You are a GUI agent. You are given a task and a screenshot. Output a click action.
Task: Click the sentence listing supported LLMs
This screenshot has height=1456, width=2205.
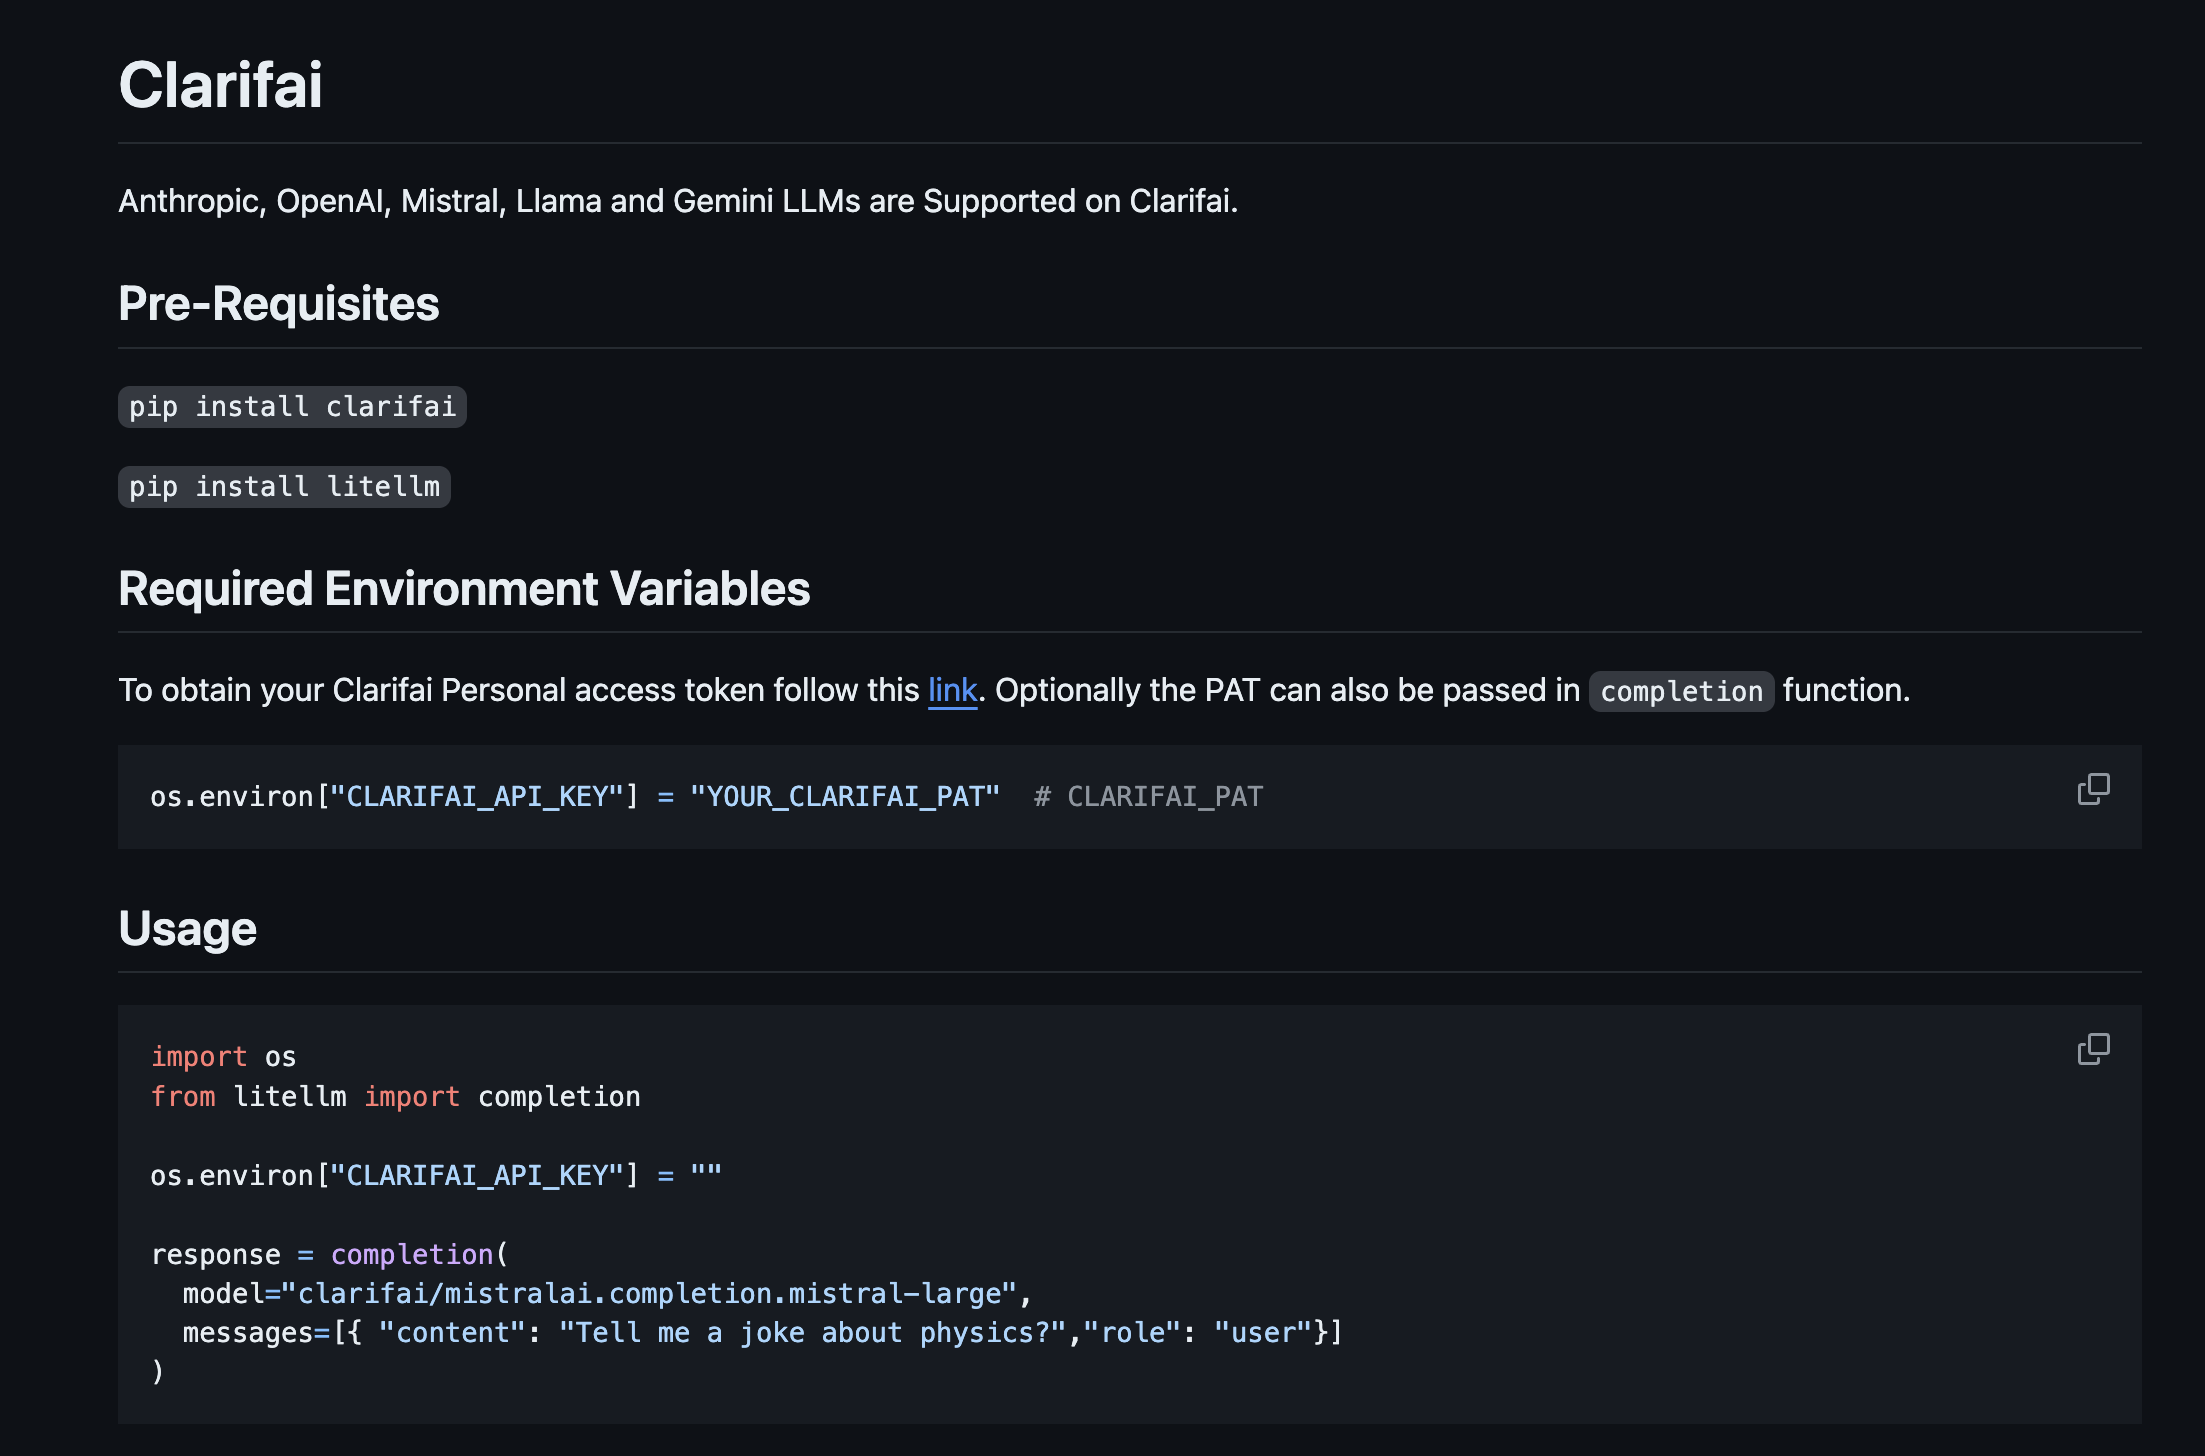coord(678,201)
